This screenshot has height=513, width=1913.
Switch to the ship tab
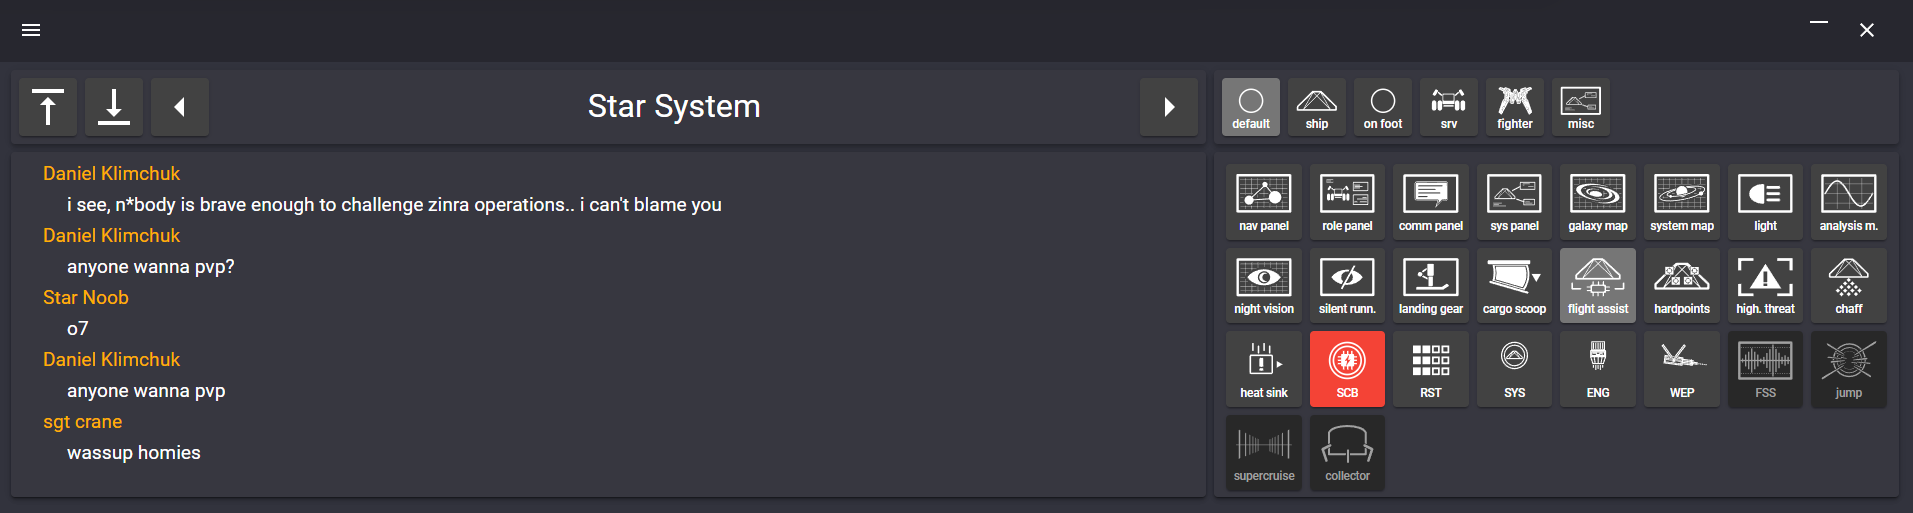pyautogui.click(x=1316, y=107)
